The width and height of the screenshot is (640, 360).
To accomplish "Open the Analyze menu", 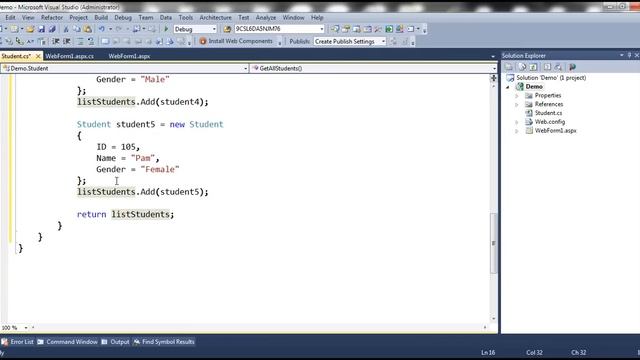I will pos(266,18).
